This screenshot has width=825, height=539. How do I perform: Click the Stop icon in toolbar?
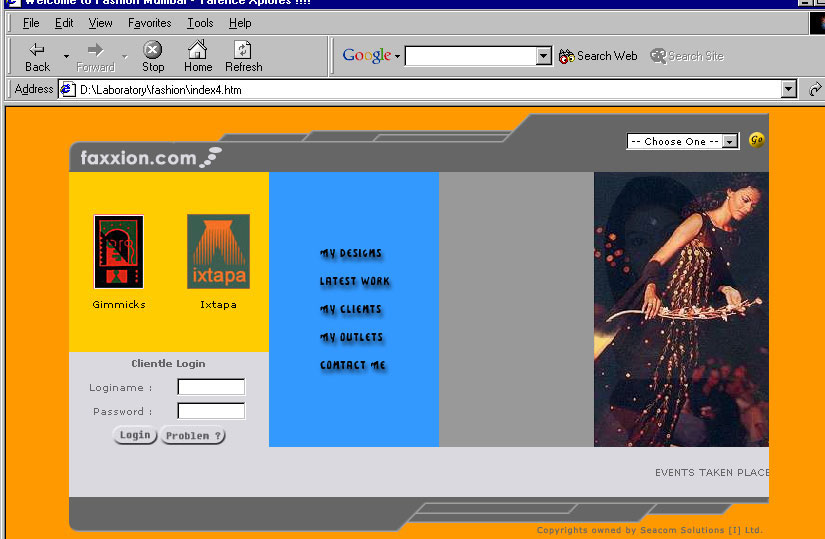click(x=153, y=50)
